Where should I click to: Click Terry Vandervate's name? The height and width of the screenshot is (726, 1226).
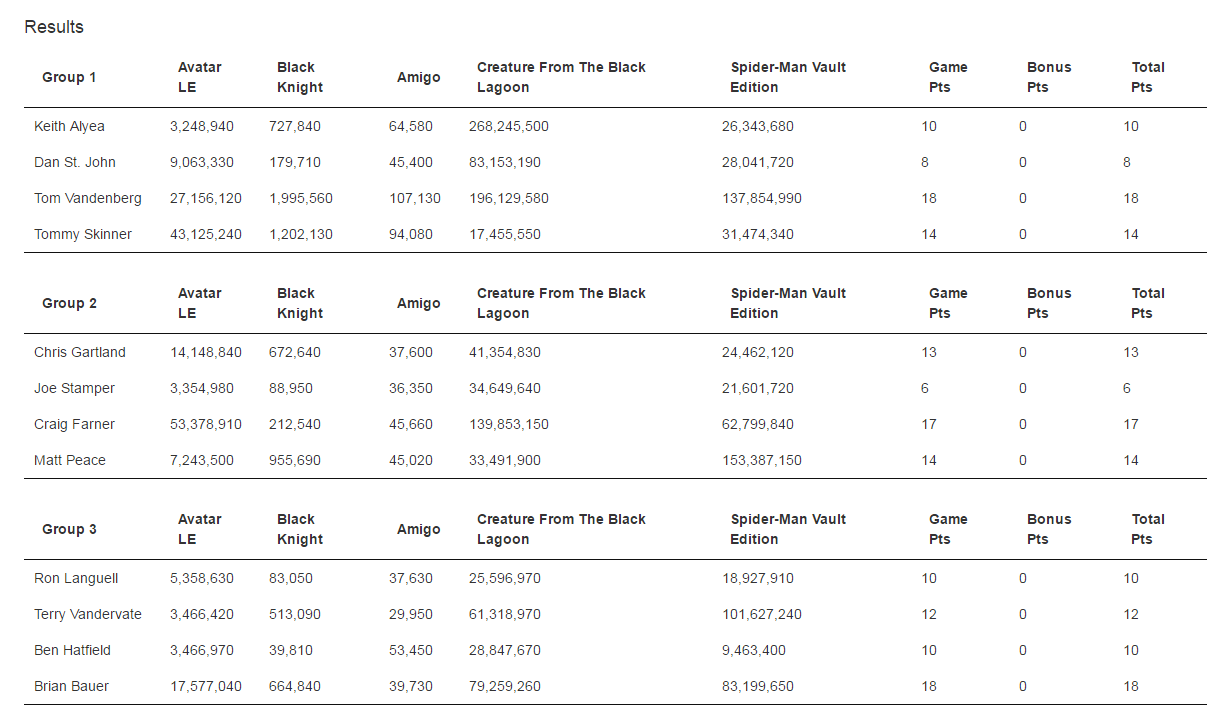[88, 615]
